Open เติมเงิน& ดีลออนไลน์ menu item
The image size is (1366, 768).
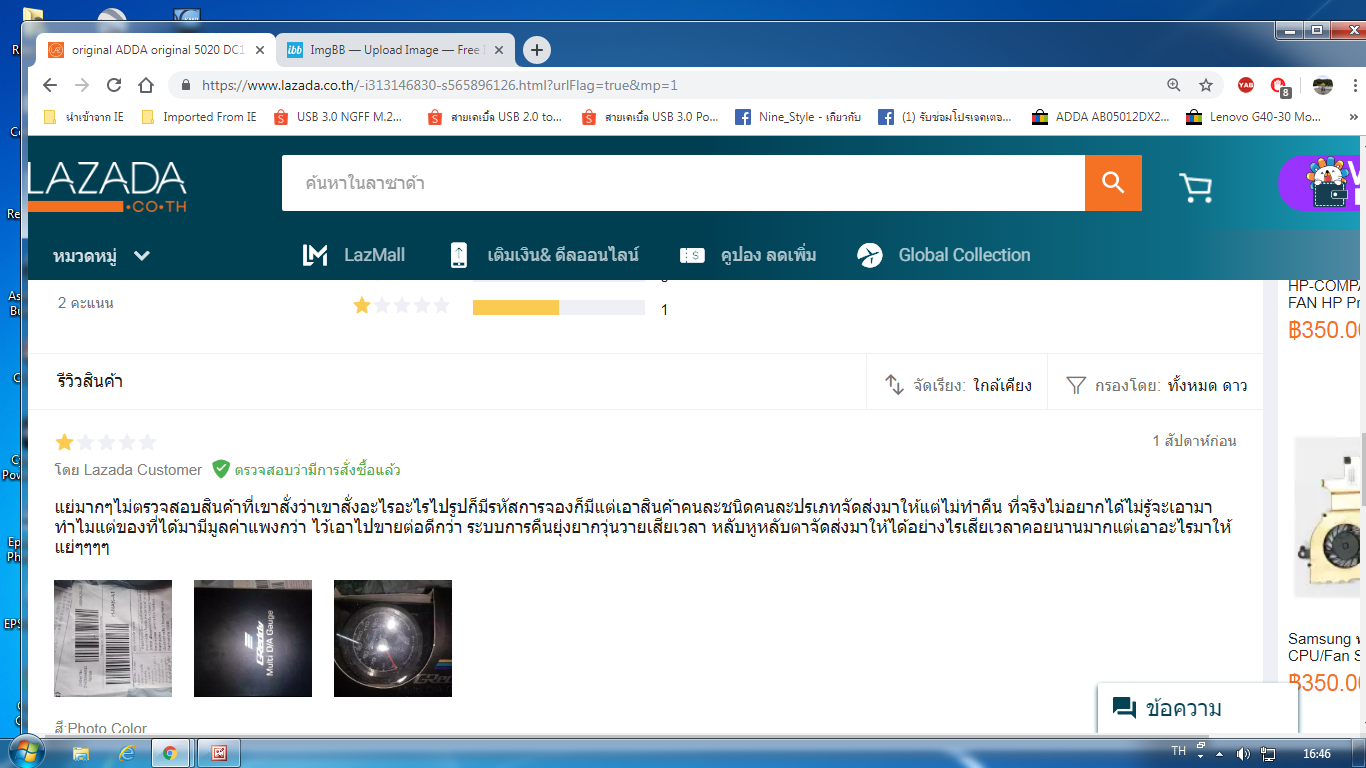click(x=544, y=255)
